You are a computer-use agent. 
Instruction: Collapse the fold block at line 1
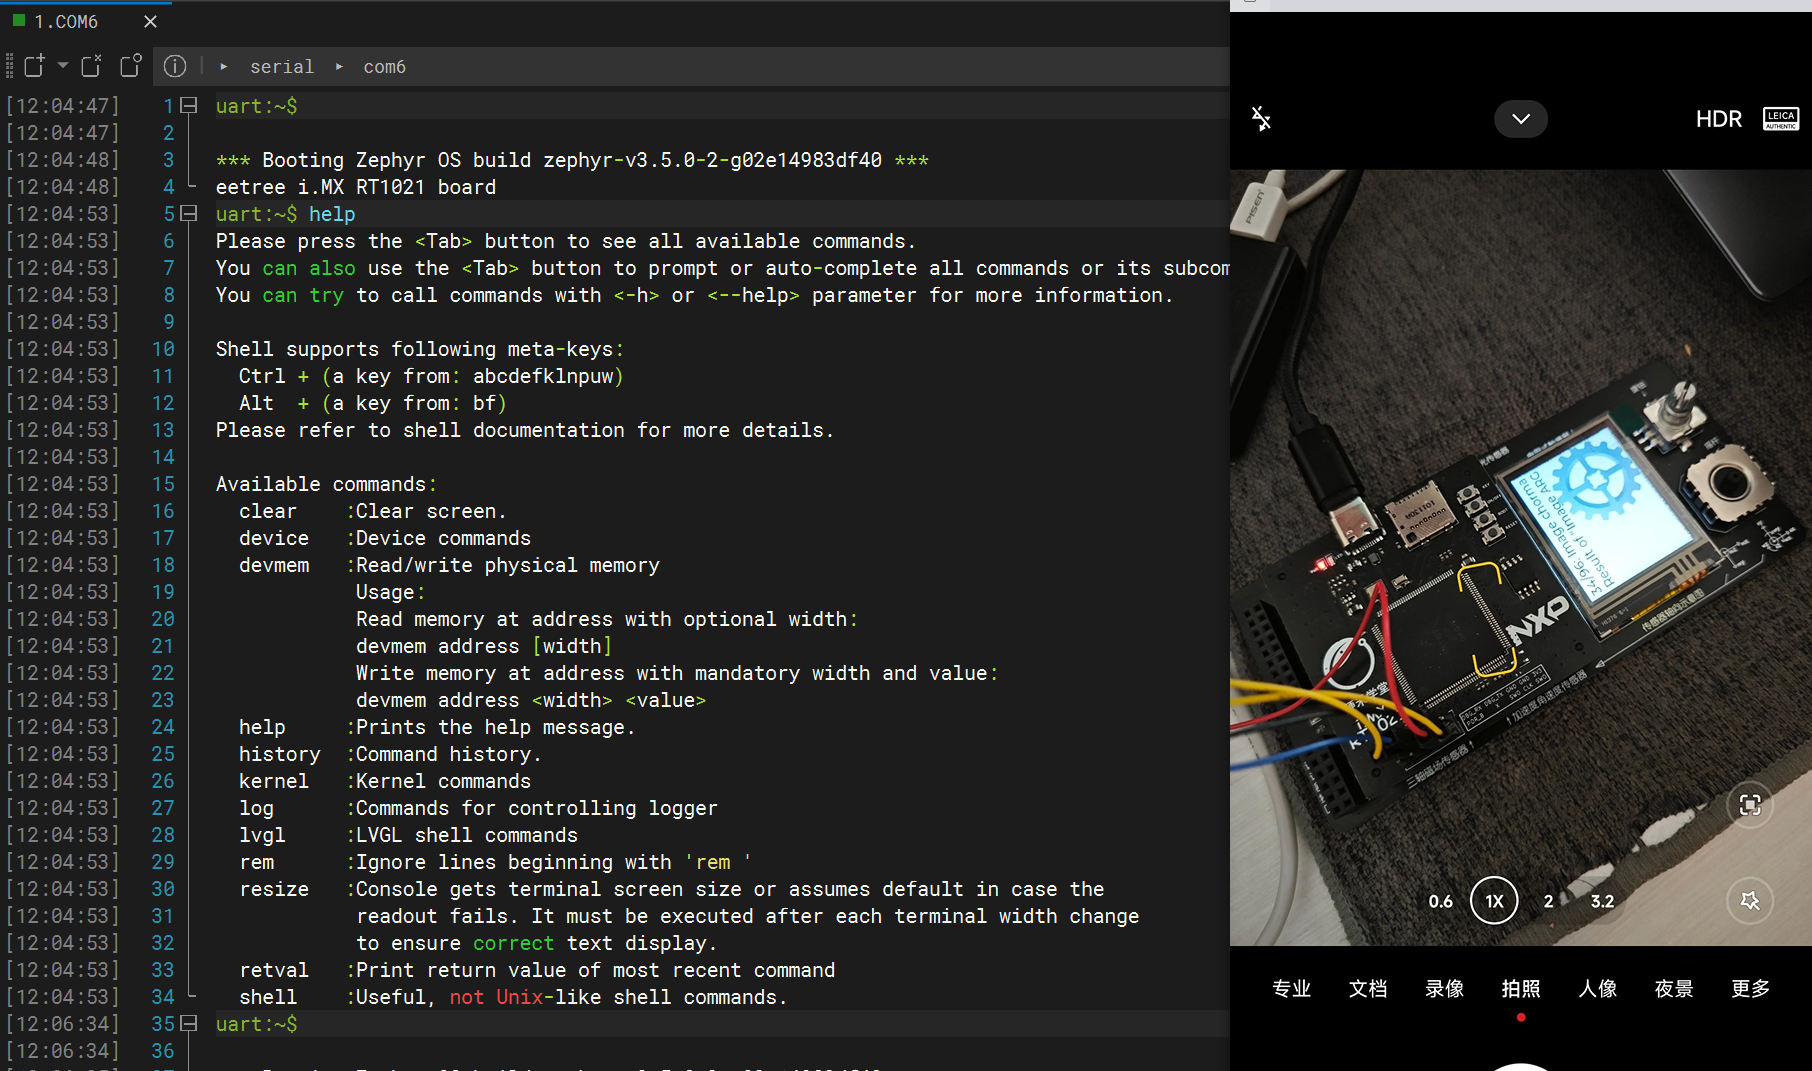[x=189, y=105]
